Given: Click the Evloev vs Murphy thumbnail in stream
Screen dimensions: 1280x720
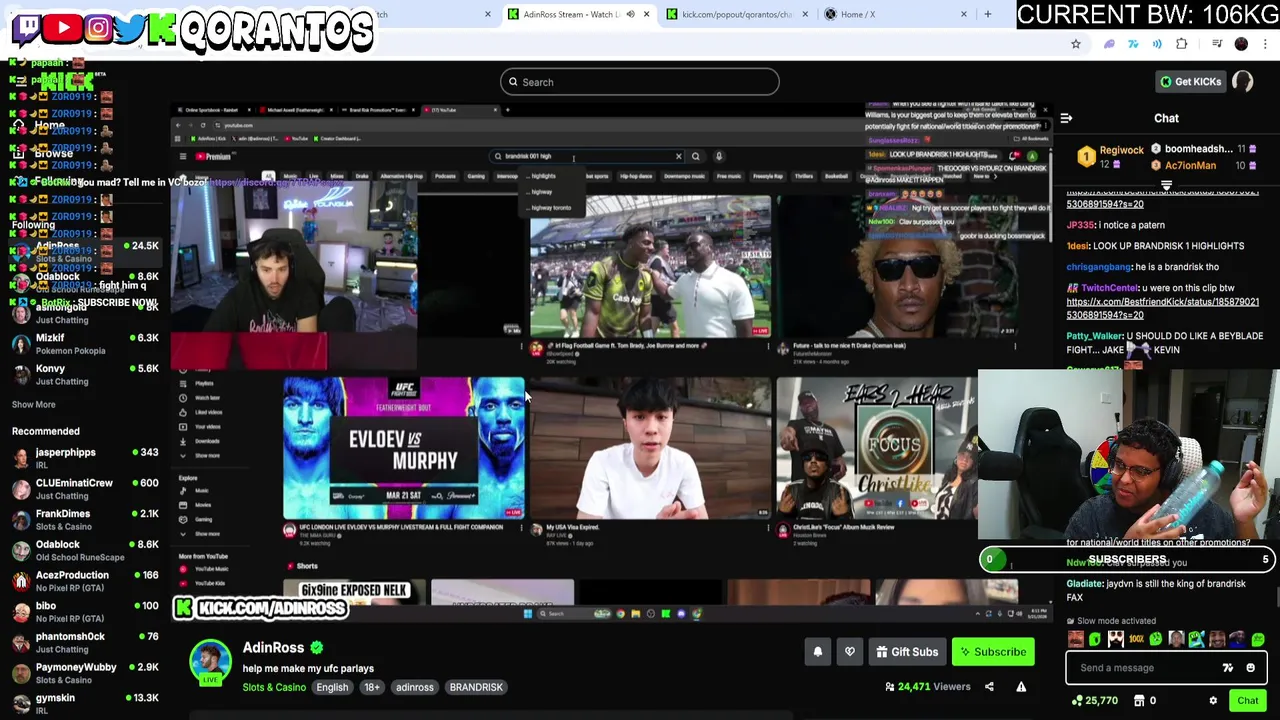Looking at the screenshot, I should 404,447.
